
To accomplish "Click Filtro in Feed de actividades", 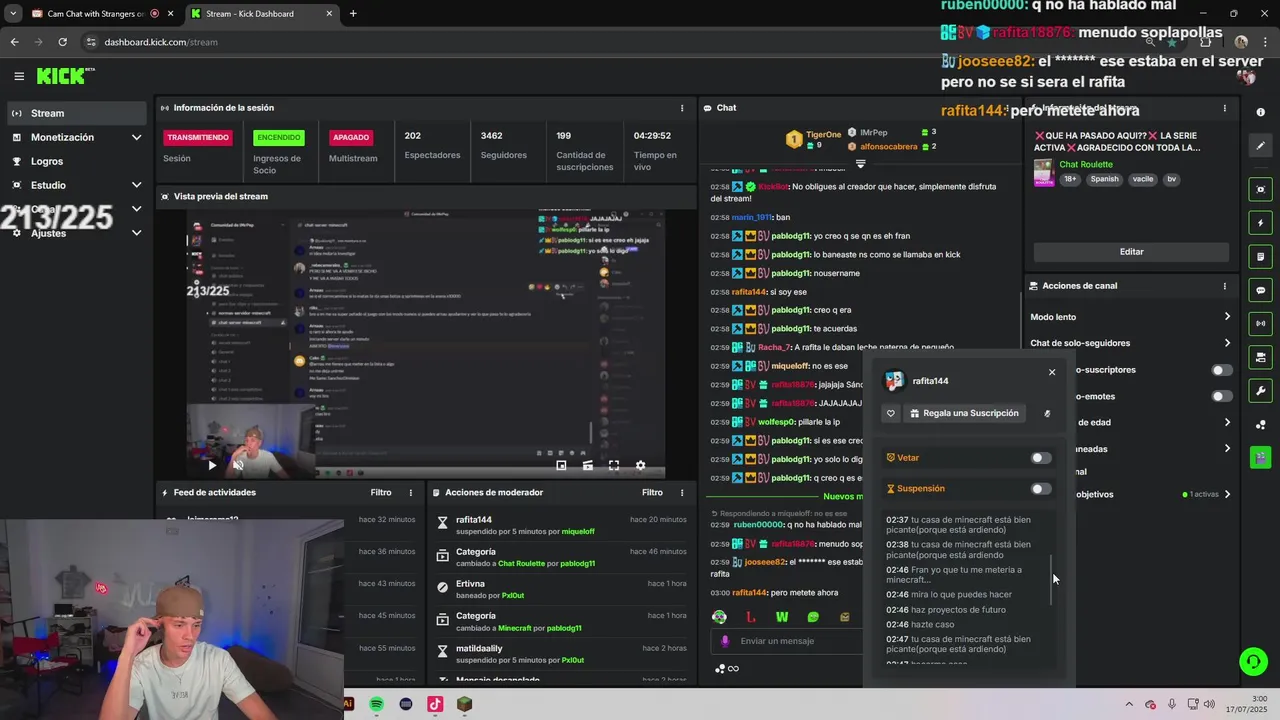I will click(x=381, y=493).
